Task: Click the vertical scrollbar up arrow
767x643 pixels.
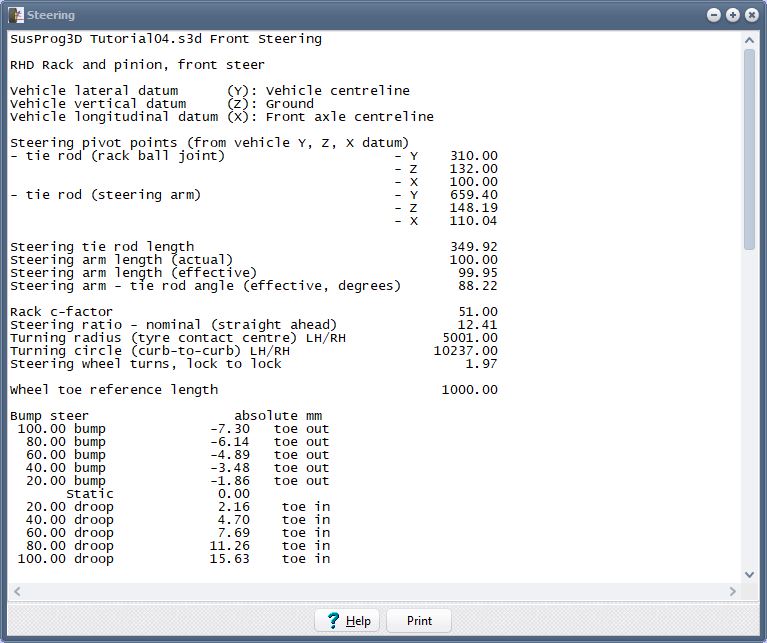Action: [750, 38]
